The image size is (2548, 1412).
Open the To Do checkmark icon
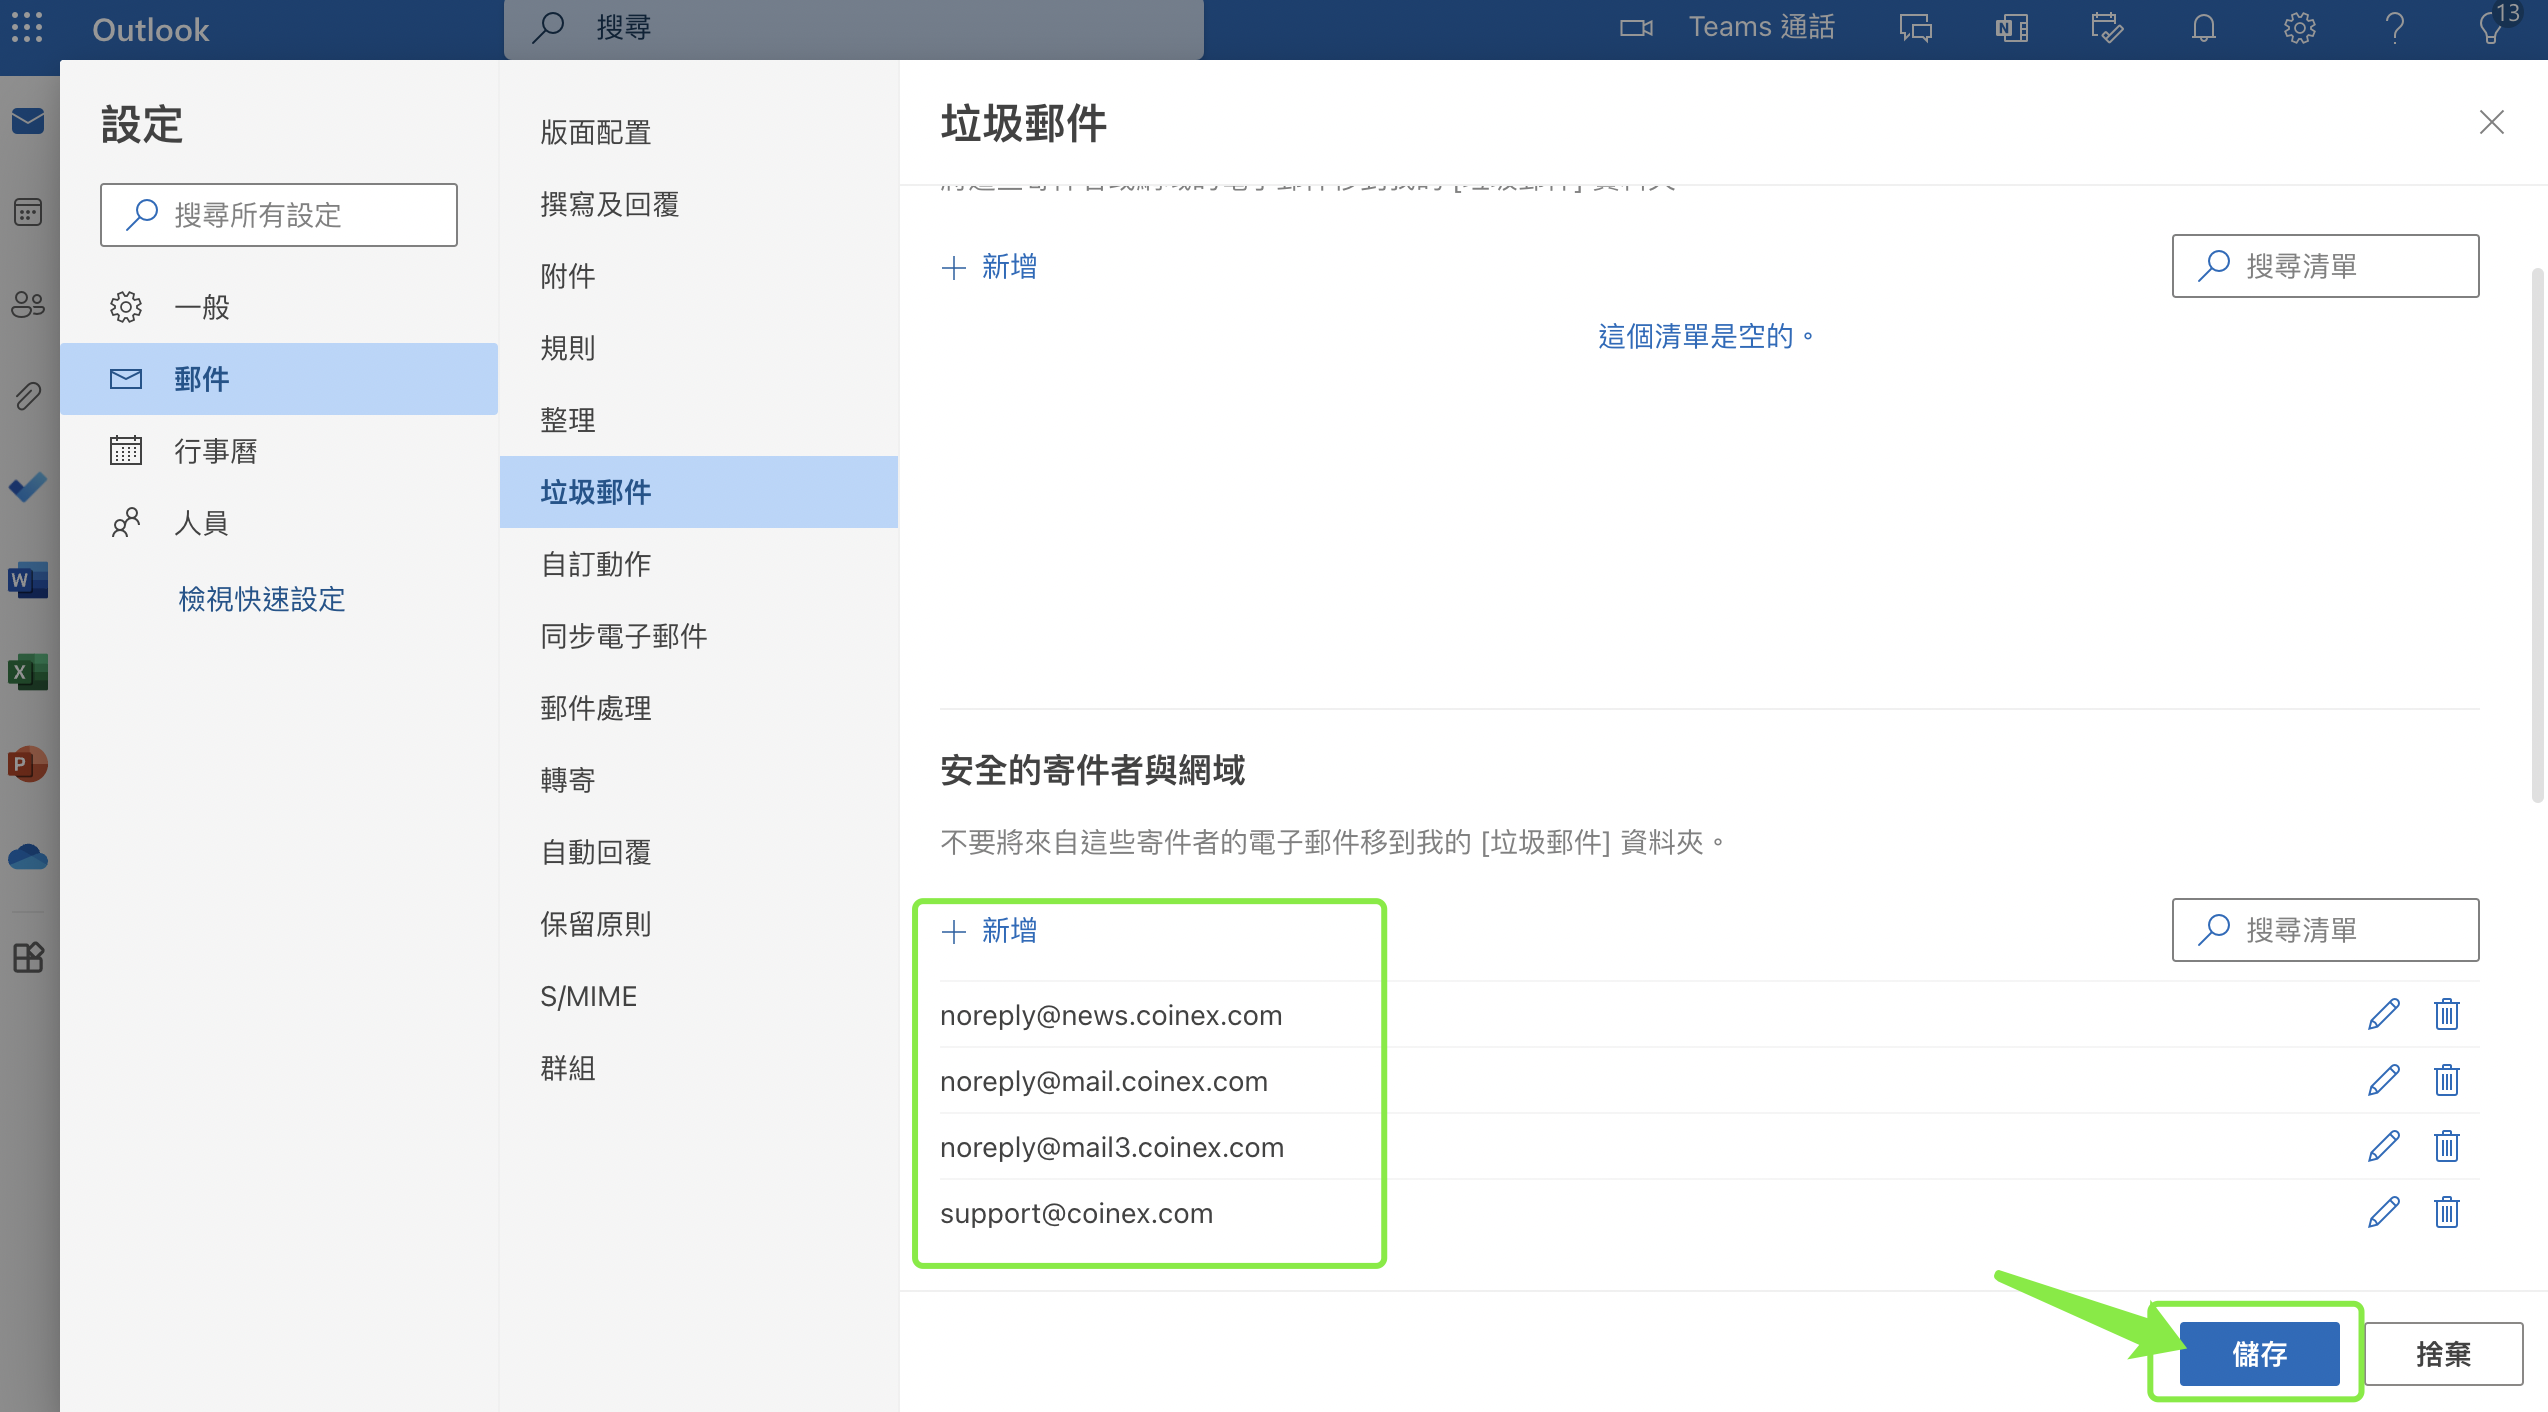28,488
